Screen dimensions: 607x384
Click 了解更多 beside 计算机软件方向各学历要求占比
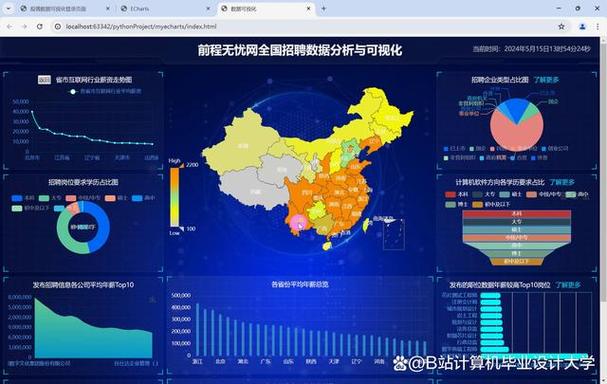[562, 182]
